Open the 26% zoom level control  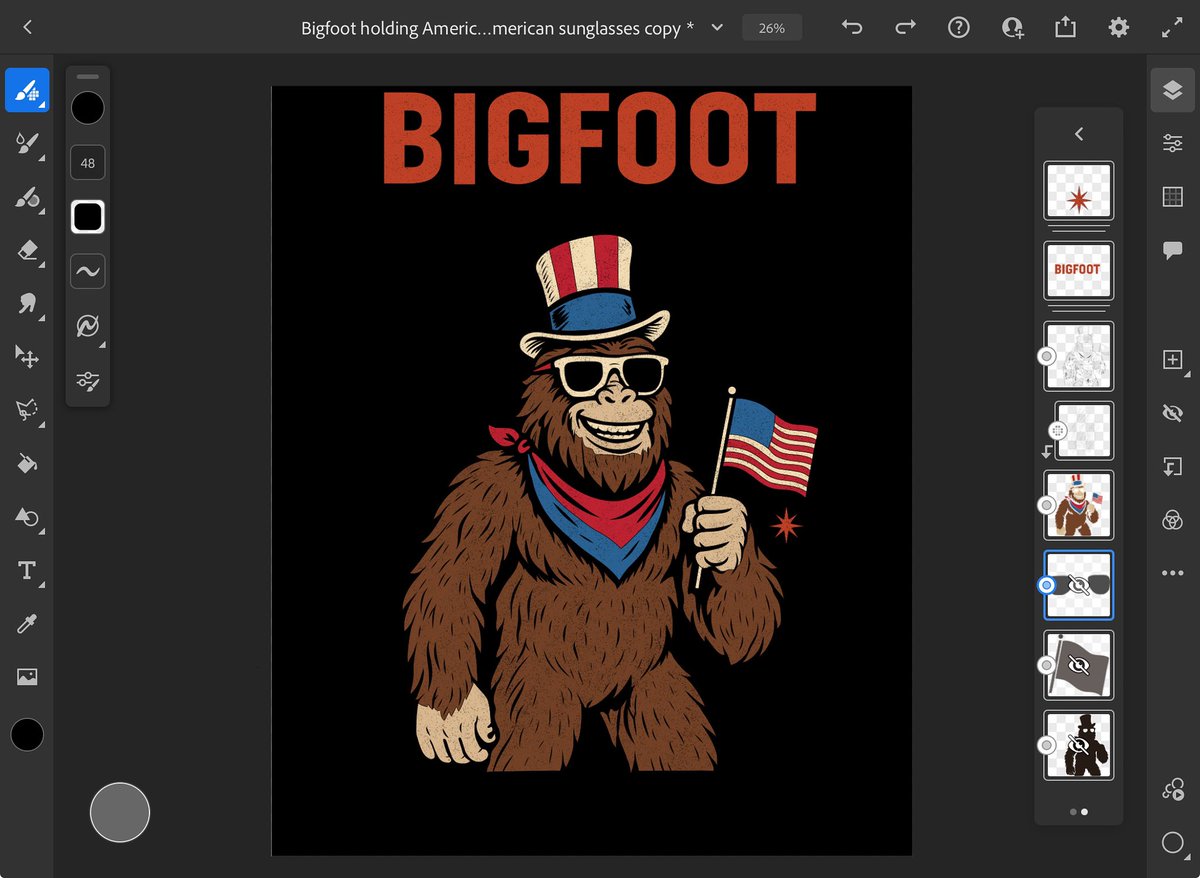771,28
